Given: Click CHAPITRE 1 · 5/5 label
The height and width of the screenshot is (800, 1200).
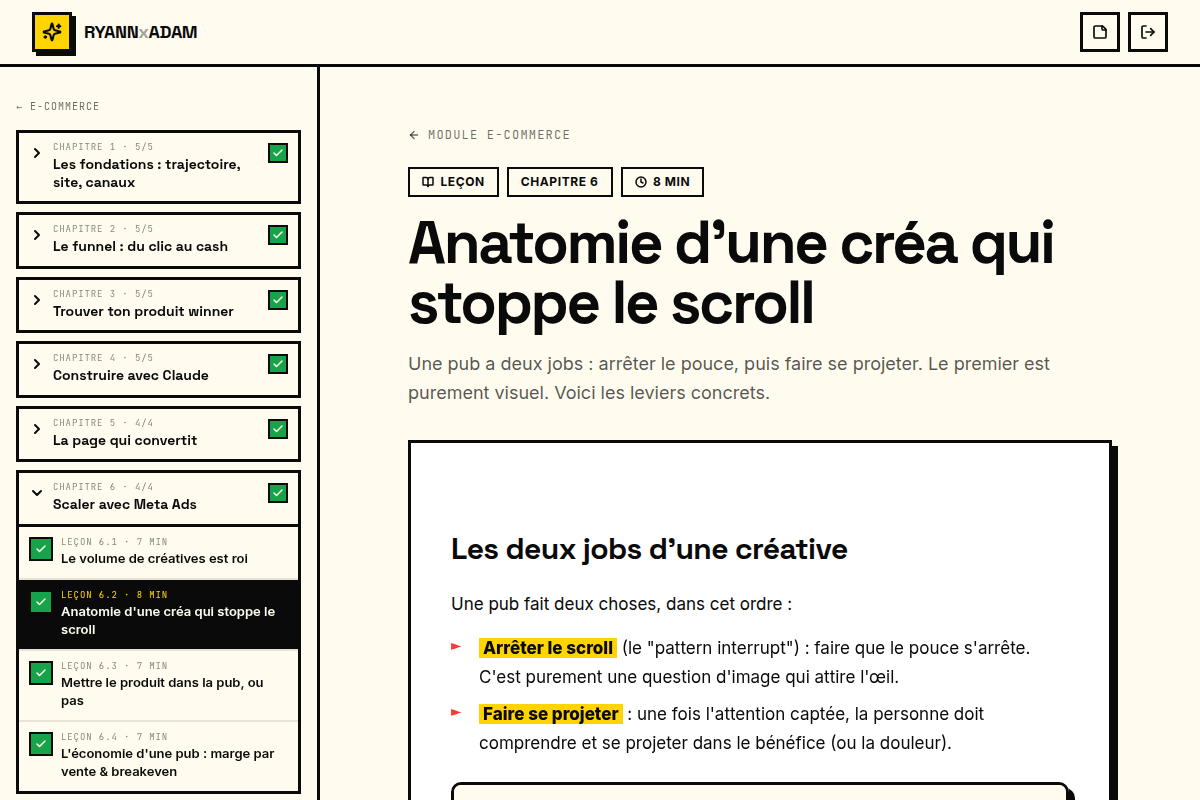Looking at the screenshot, I should (103, 147).
